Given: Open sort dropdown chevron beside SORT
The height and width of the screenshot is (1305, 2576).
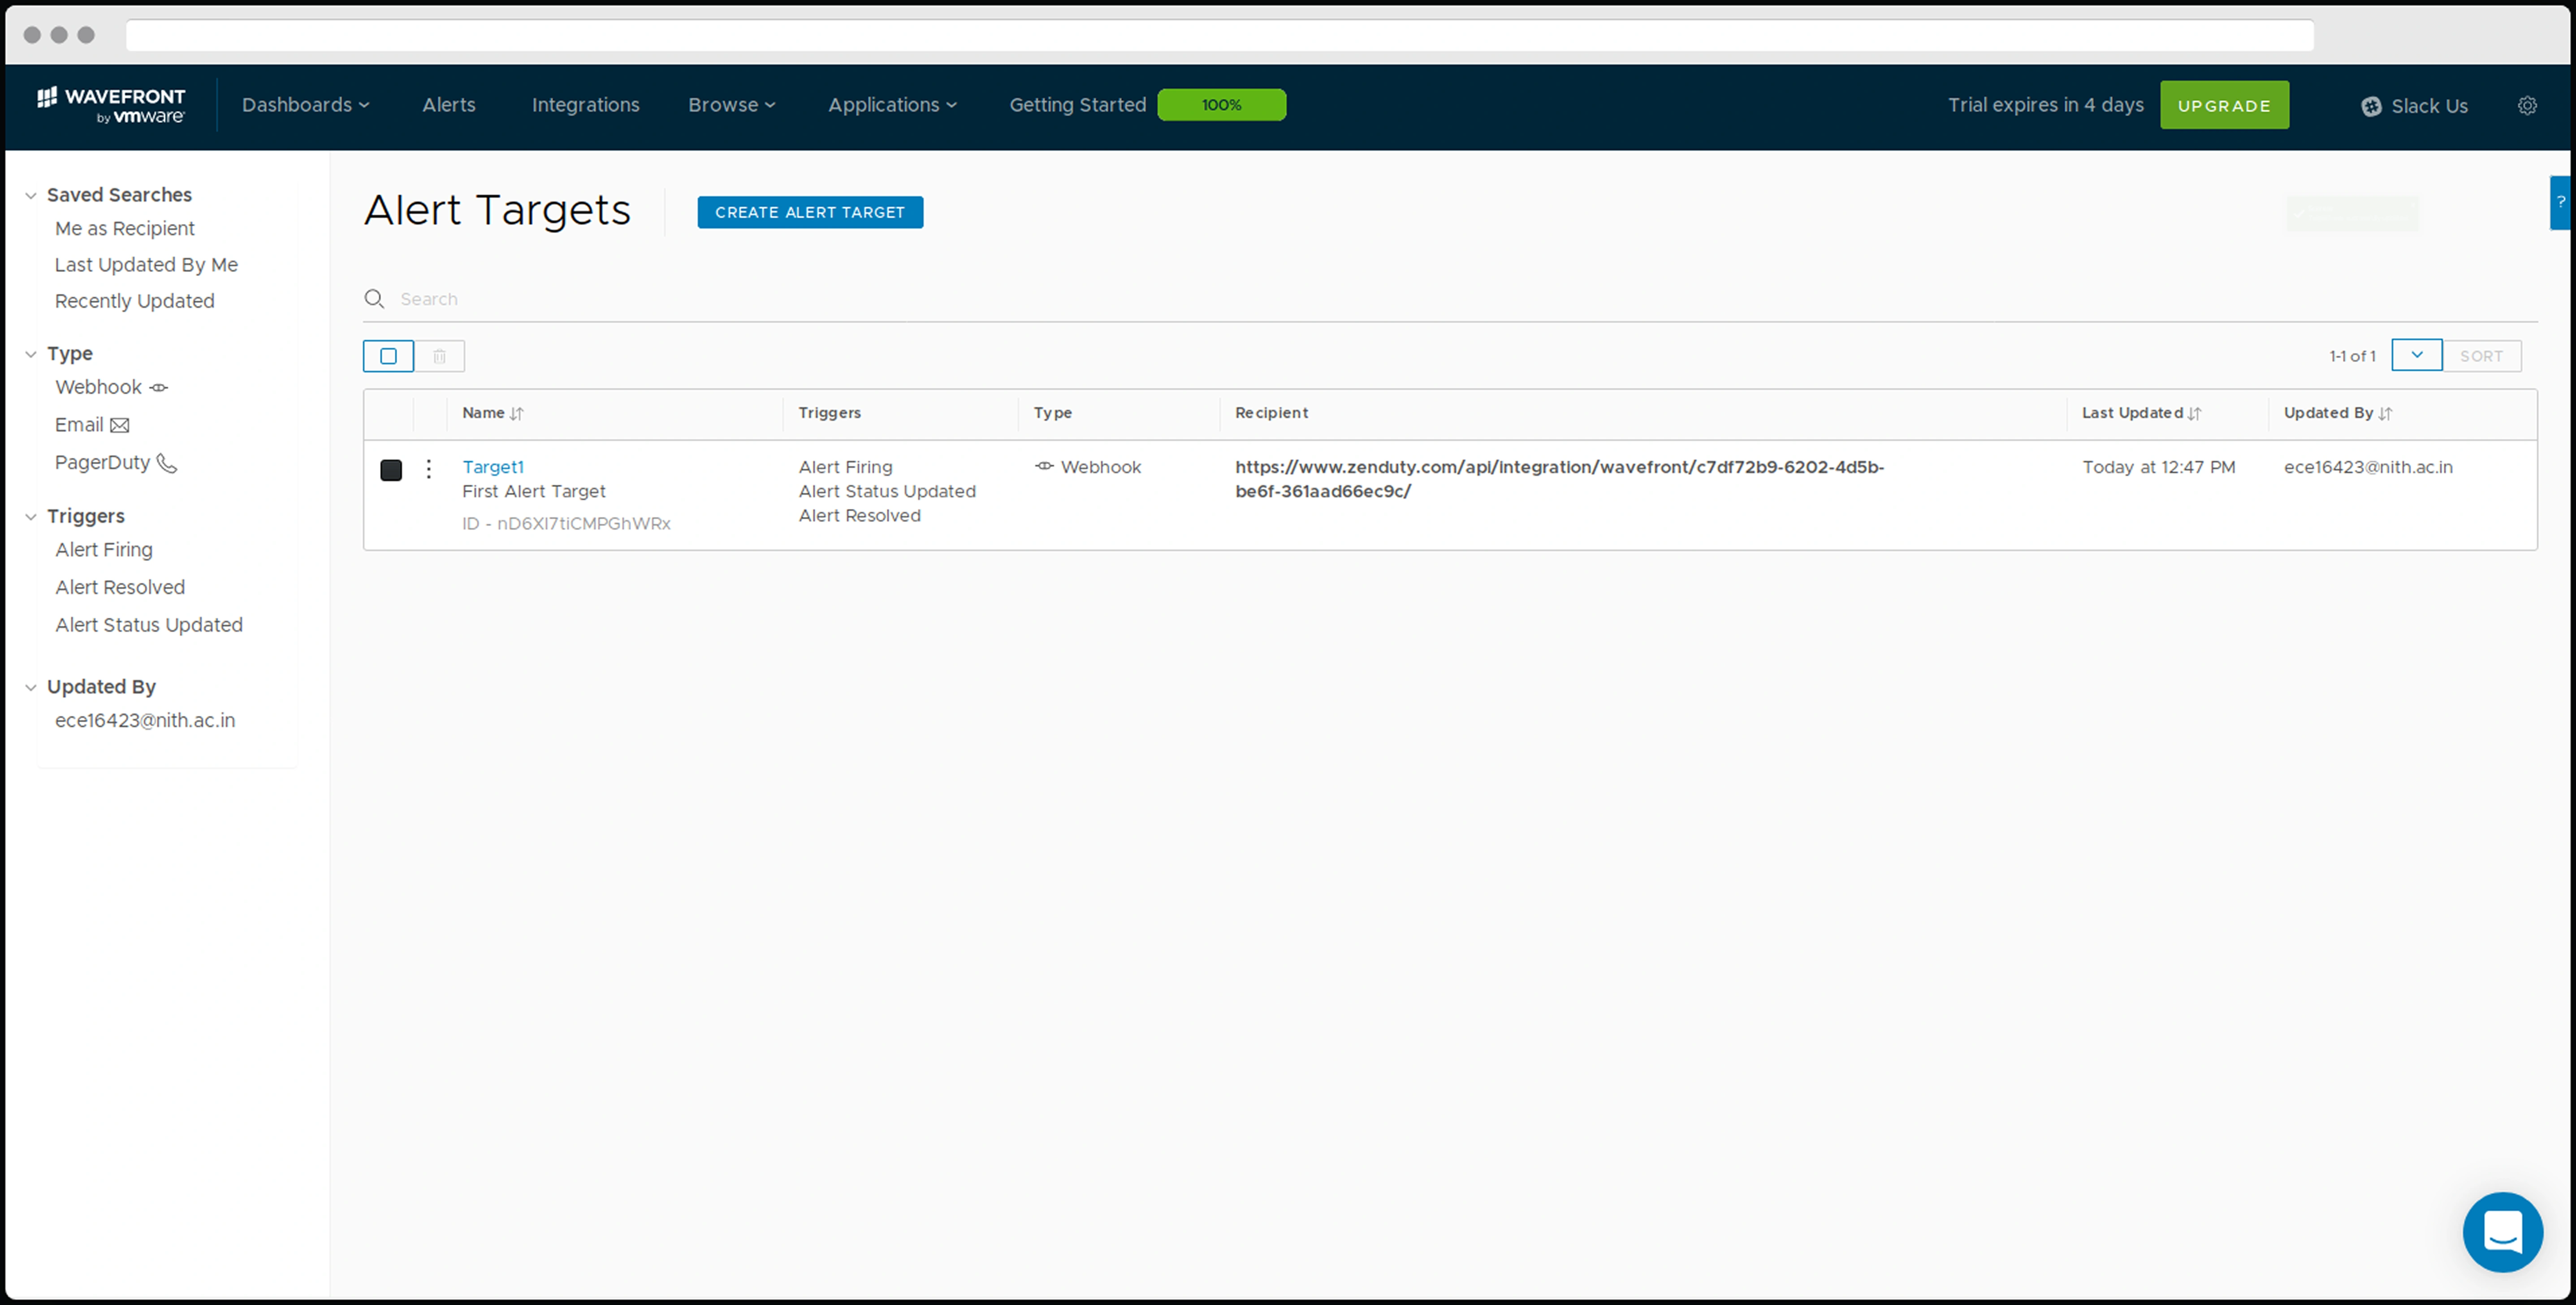Looking at the screenshot, I should pyautogui.click(x=2416, y=355).
